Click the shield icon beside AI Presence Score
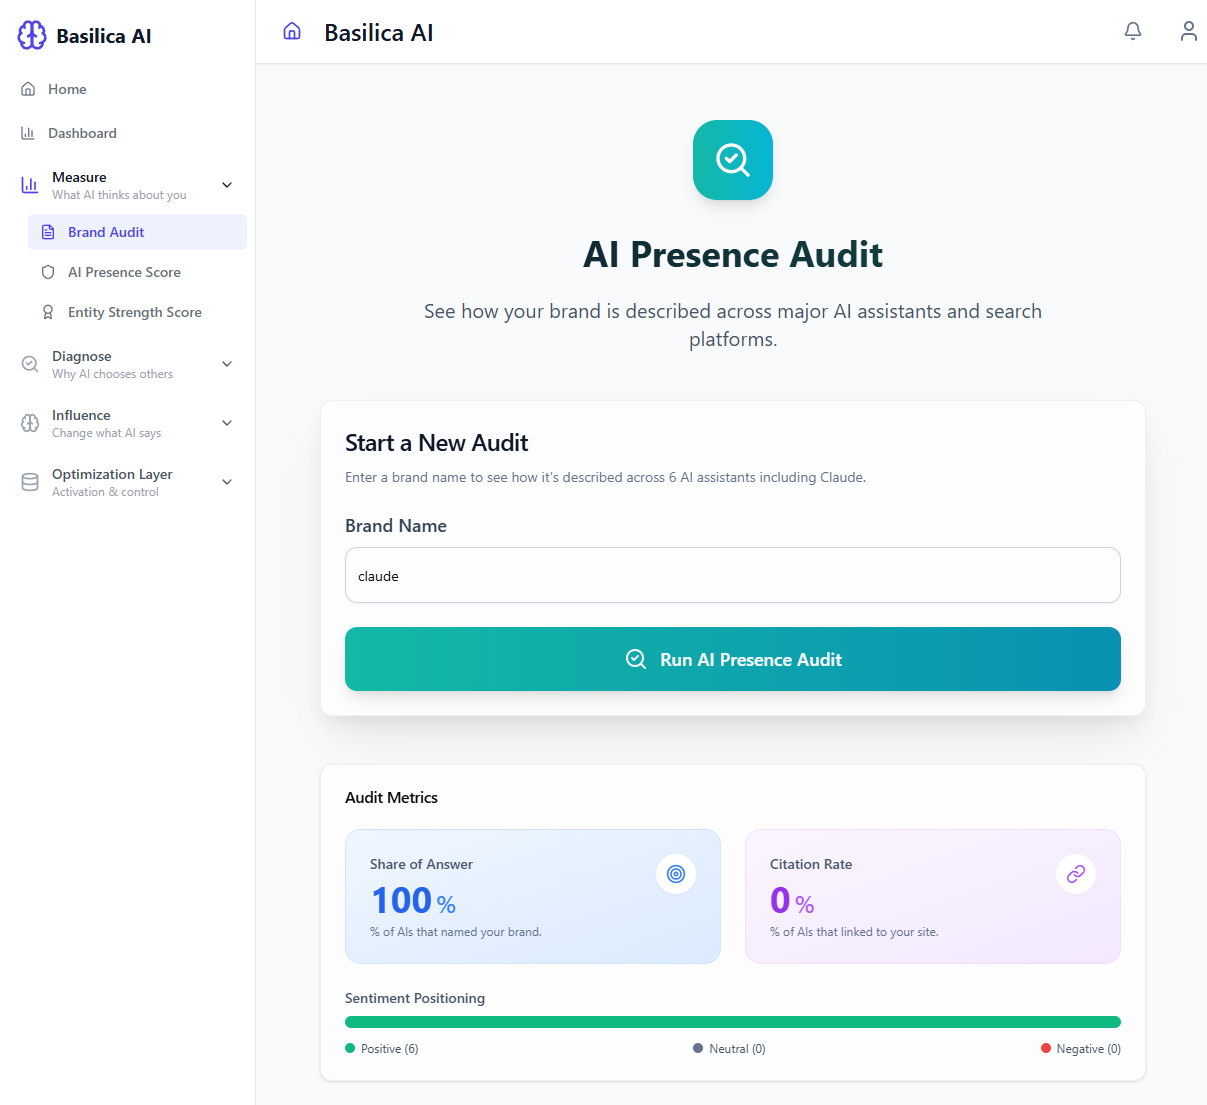The width and height of the screenshot is (1207, 1105). pyautogui.click(x=47, y=271)
